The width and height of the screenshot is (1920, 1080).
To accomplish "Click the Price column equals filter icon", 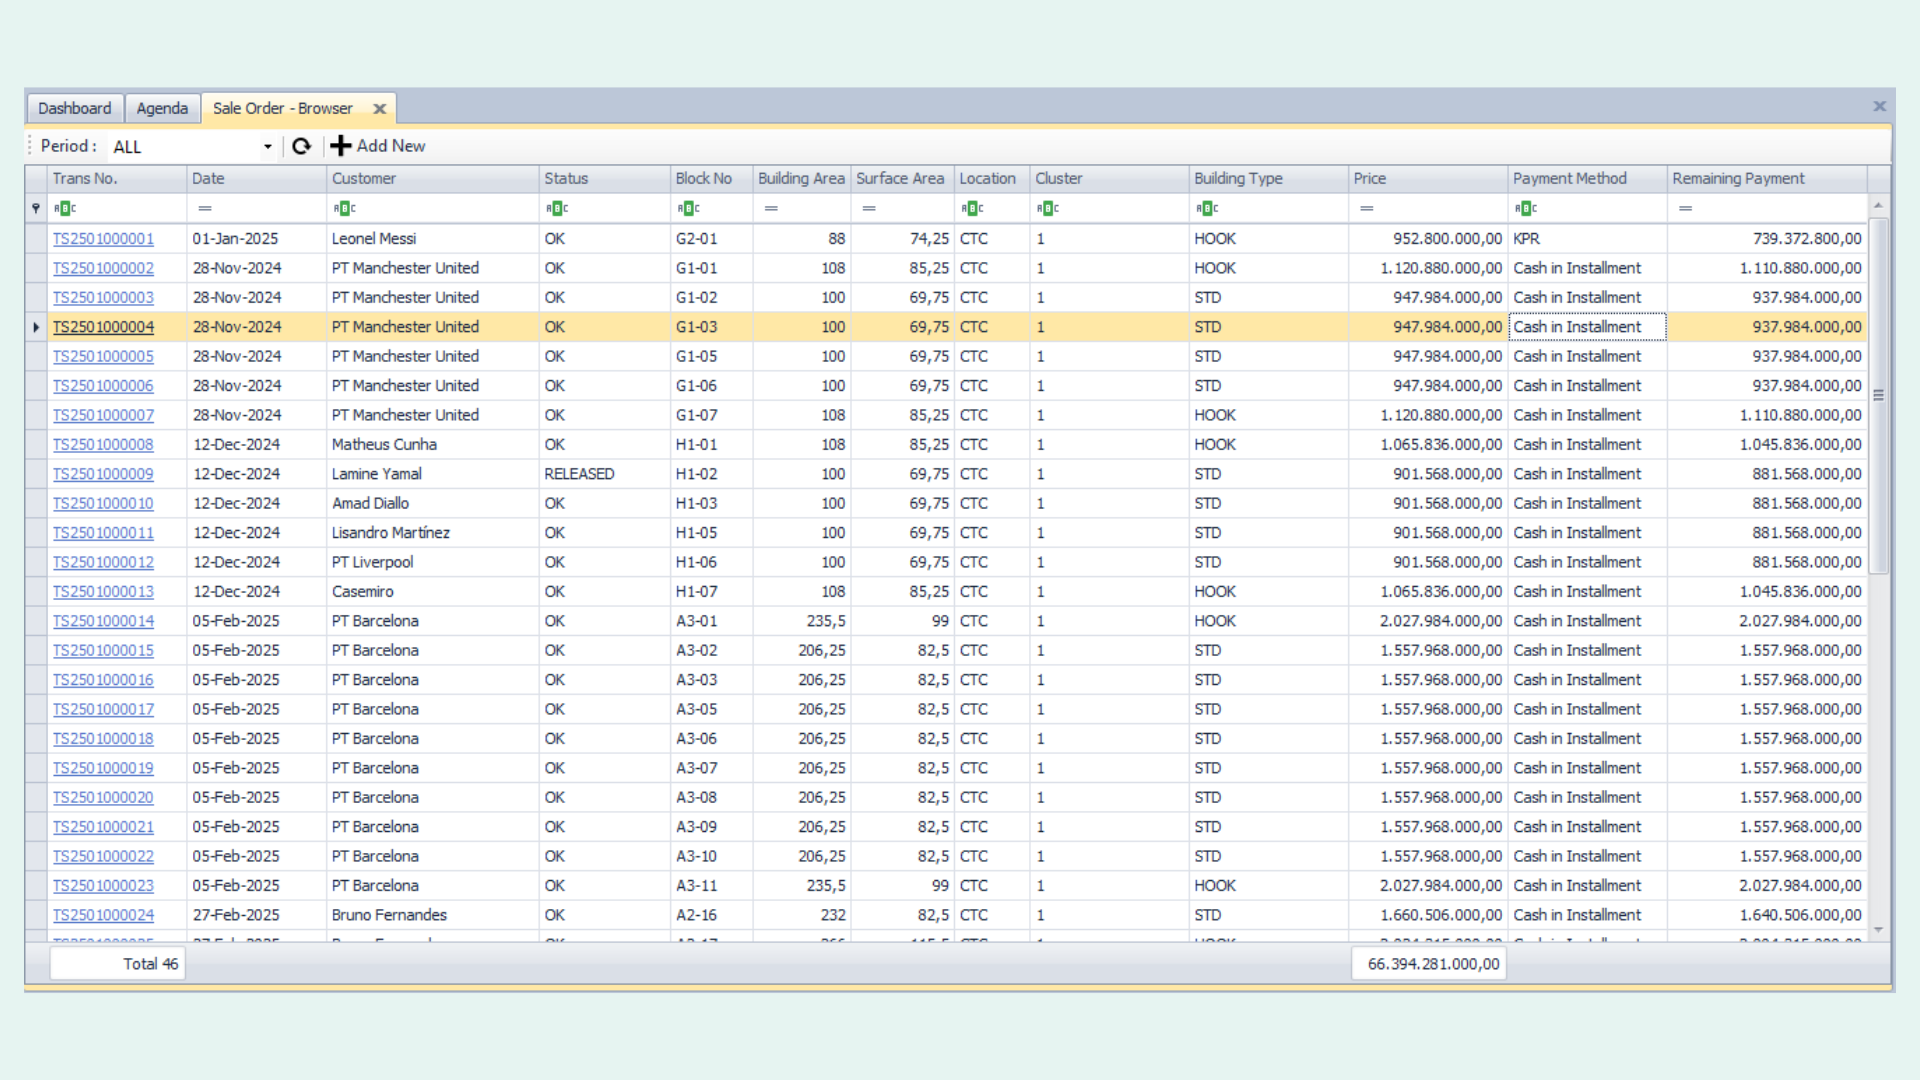I will click(1366, 208).
